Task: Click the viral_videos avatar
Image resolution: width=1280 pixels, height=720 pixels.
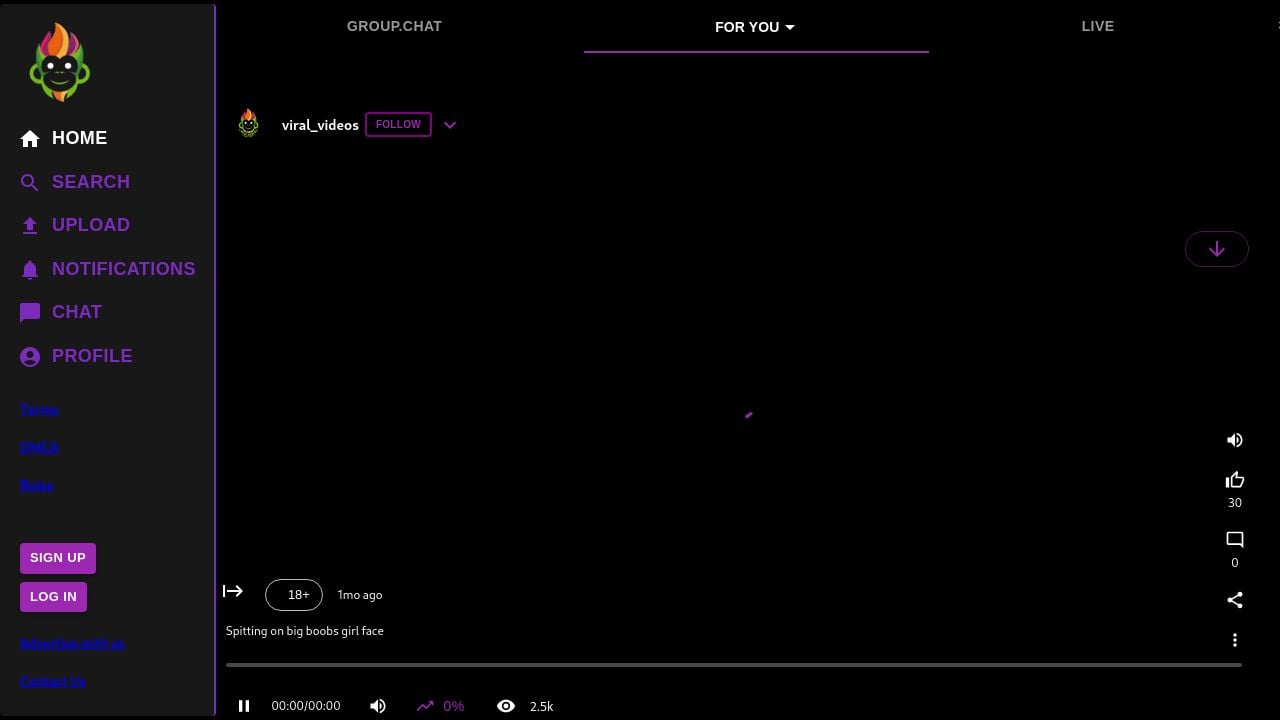Action: coord(249,124)
